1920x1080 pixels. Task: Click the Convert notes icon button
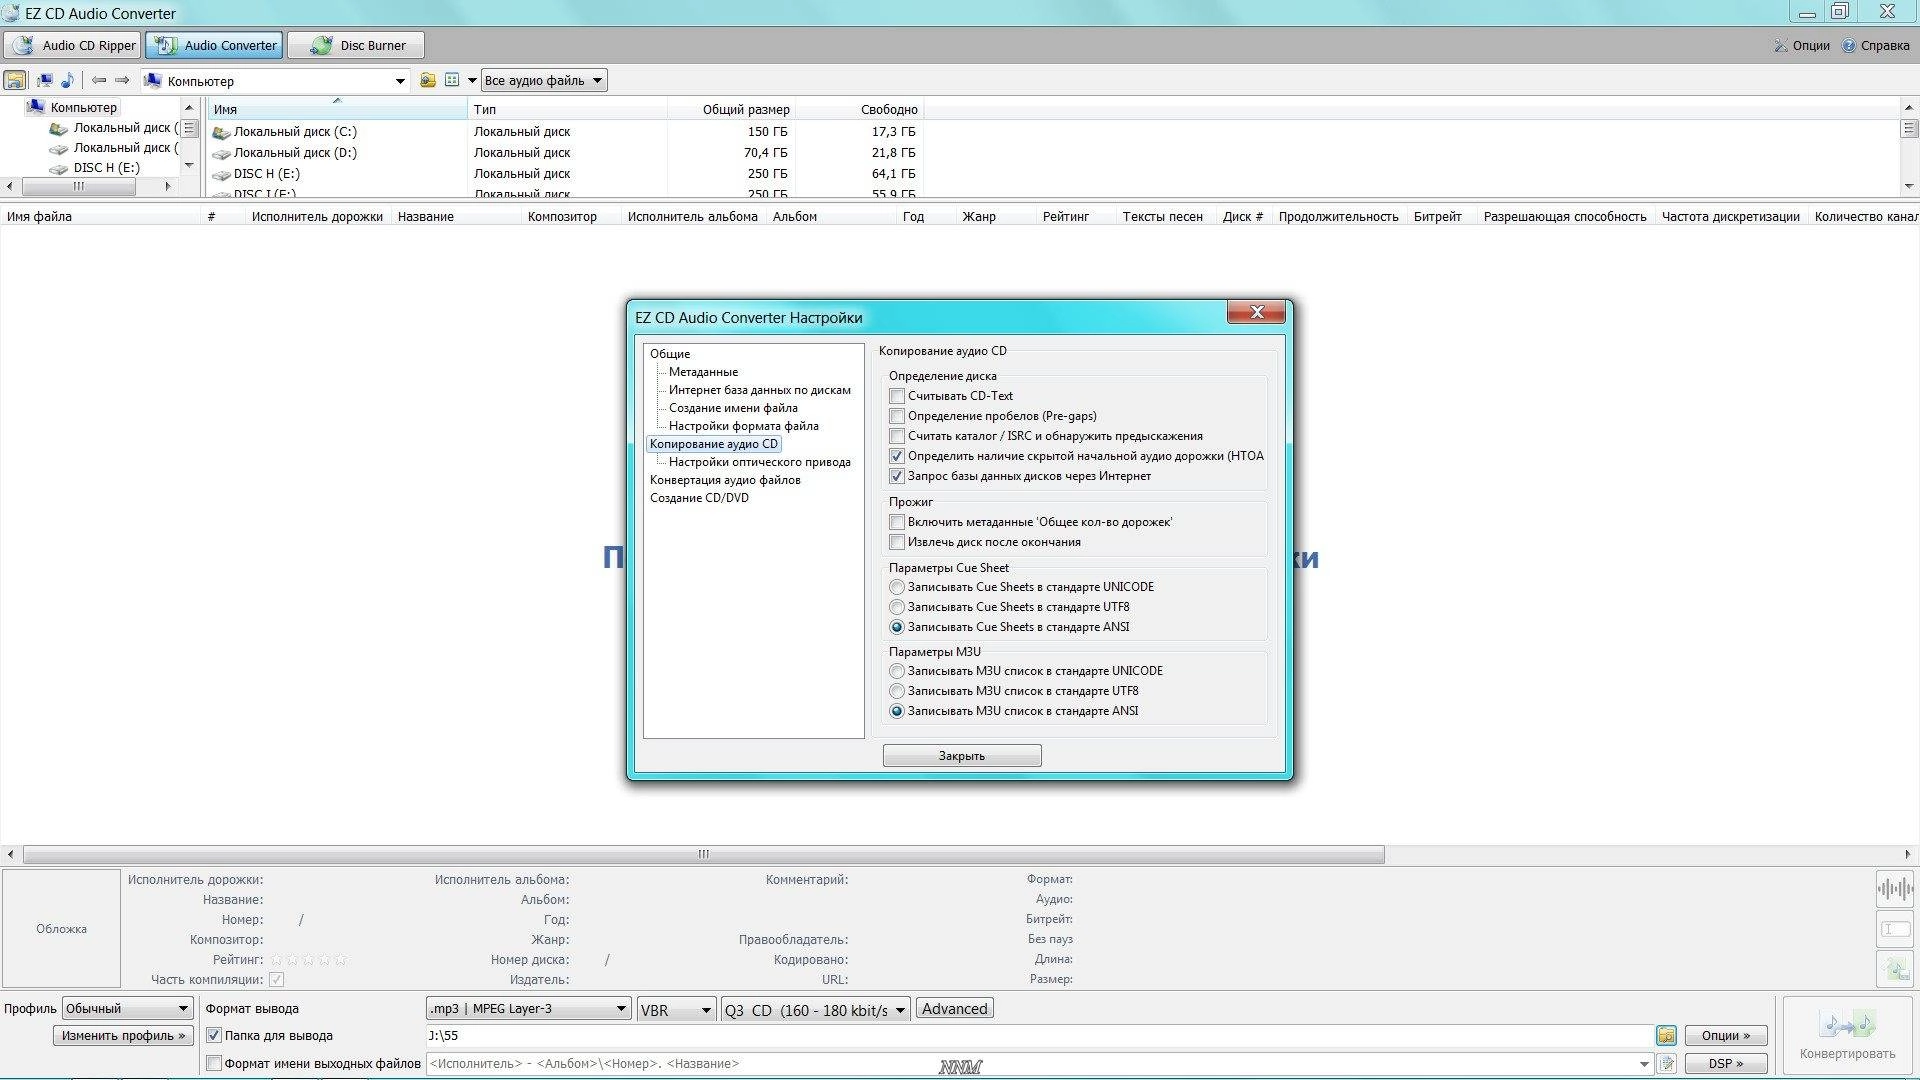[x=1848, y=1036]
